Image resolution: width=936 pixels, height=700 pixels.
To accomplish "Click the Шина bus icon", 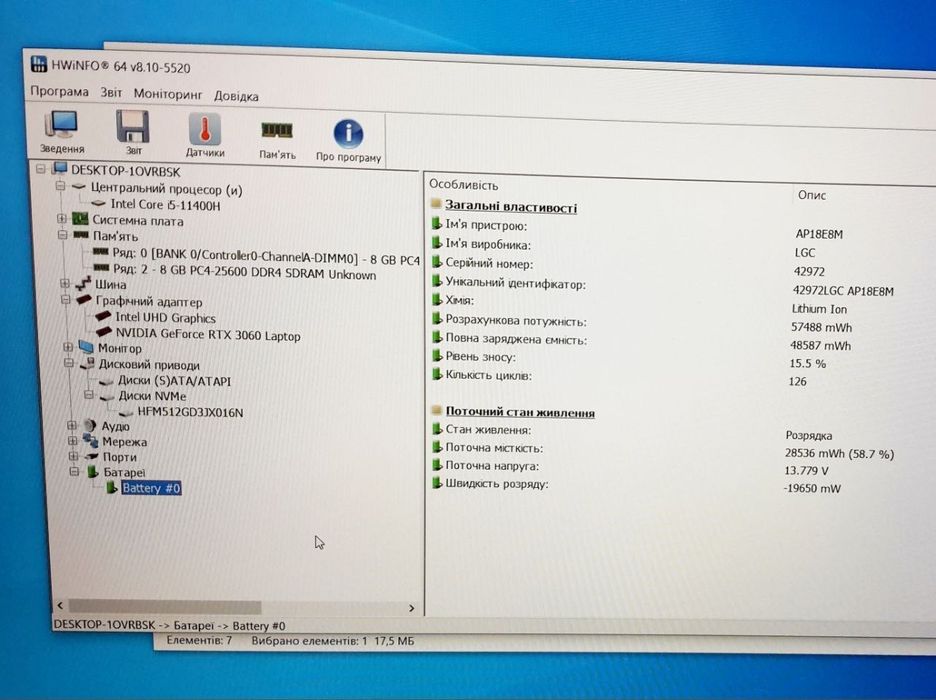I will tap(84, 283).
